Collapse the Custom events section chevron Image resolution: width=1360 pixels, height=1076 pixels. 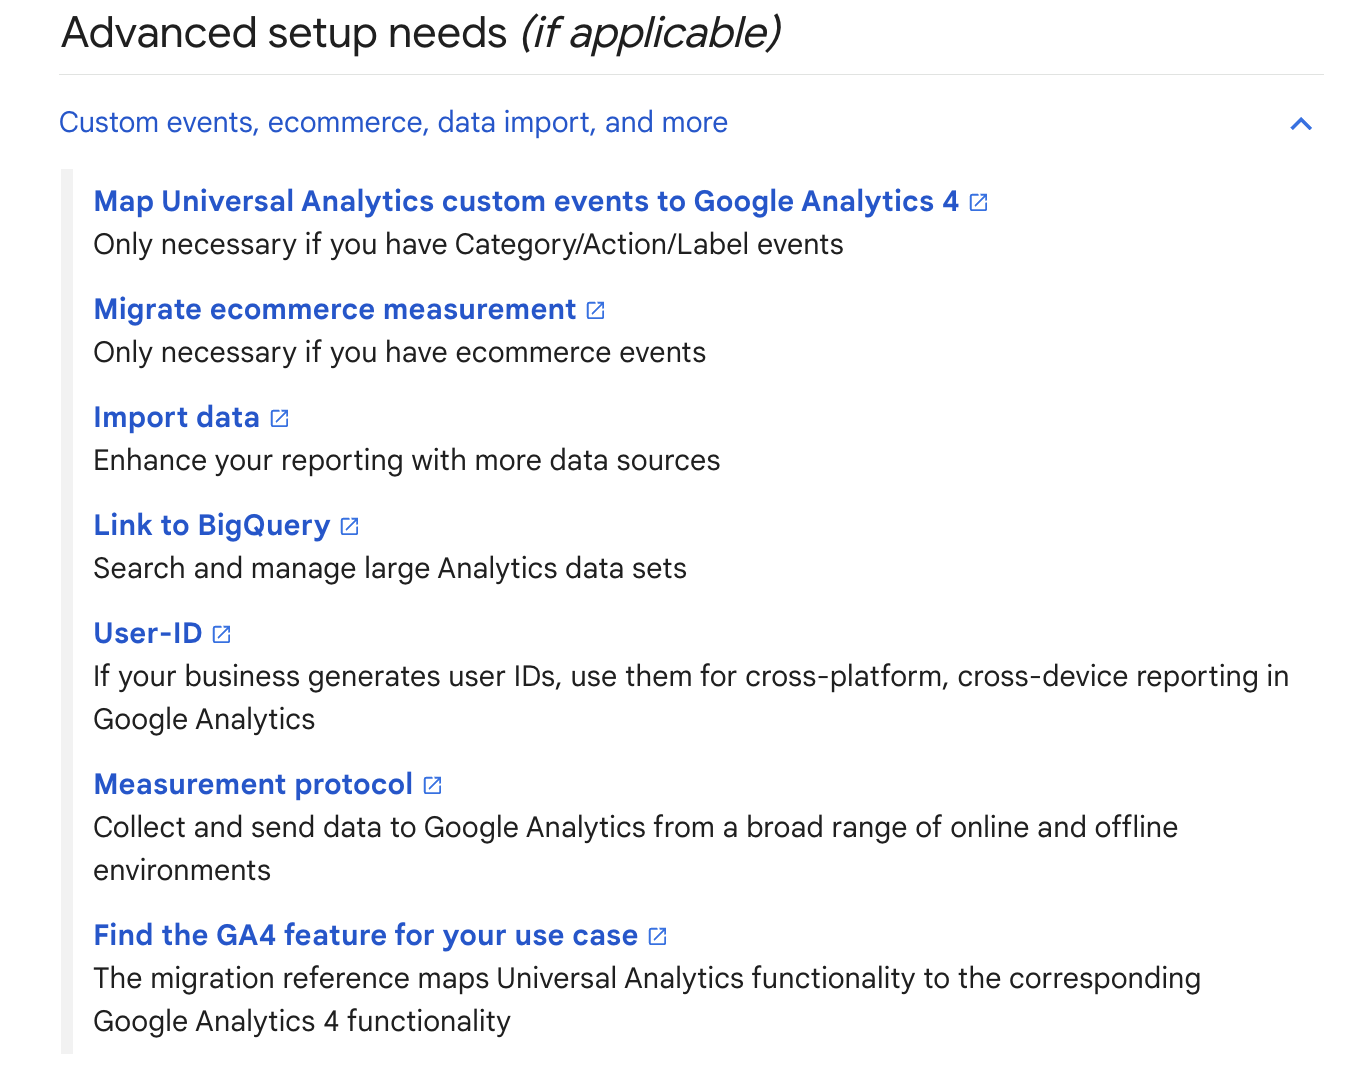point(1301,123)
